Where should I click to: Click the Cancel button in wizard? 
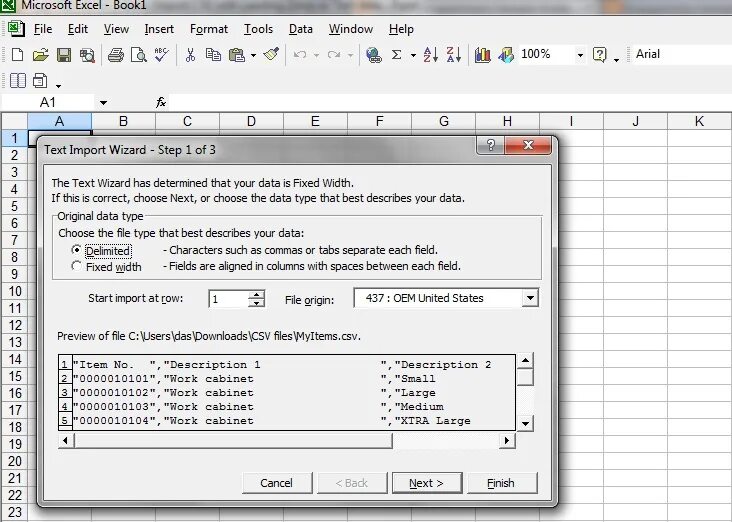(x=277, y=483)
